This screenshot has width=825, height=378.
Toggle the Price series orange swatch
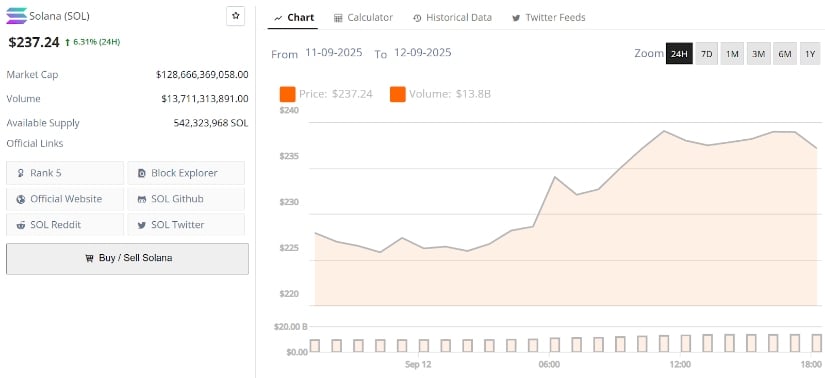pyautogui.click(x=288, y=94)
